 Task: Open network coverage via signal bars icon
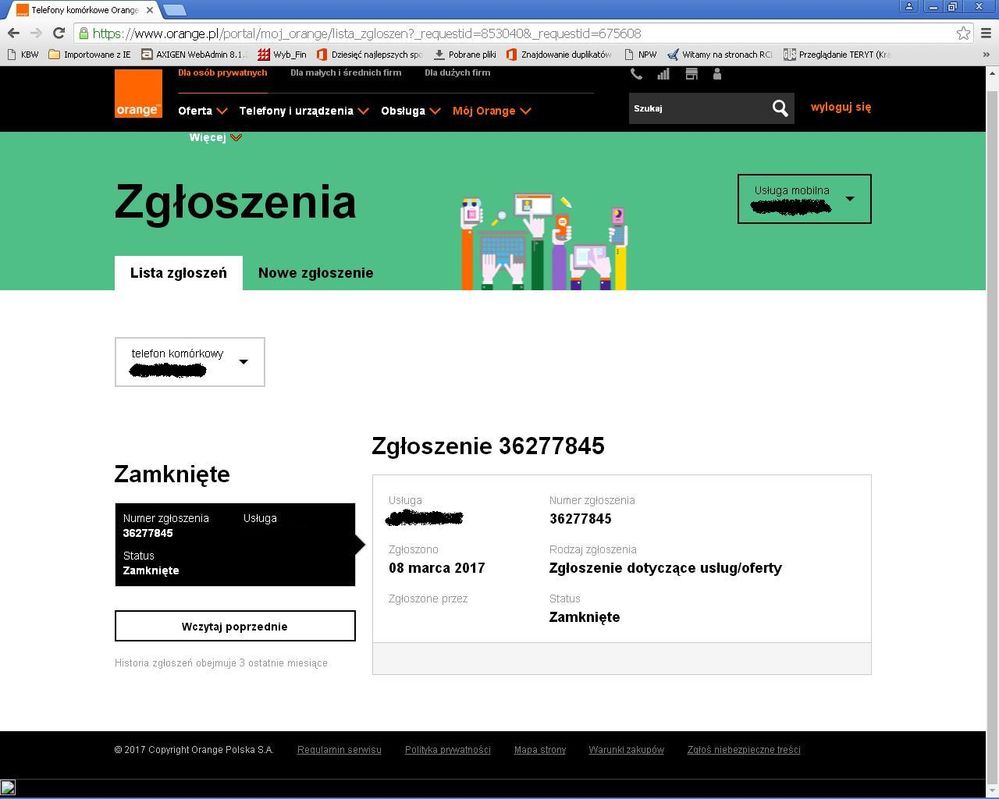[x=662, y=73]
